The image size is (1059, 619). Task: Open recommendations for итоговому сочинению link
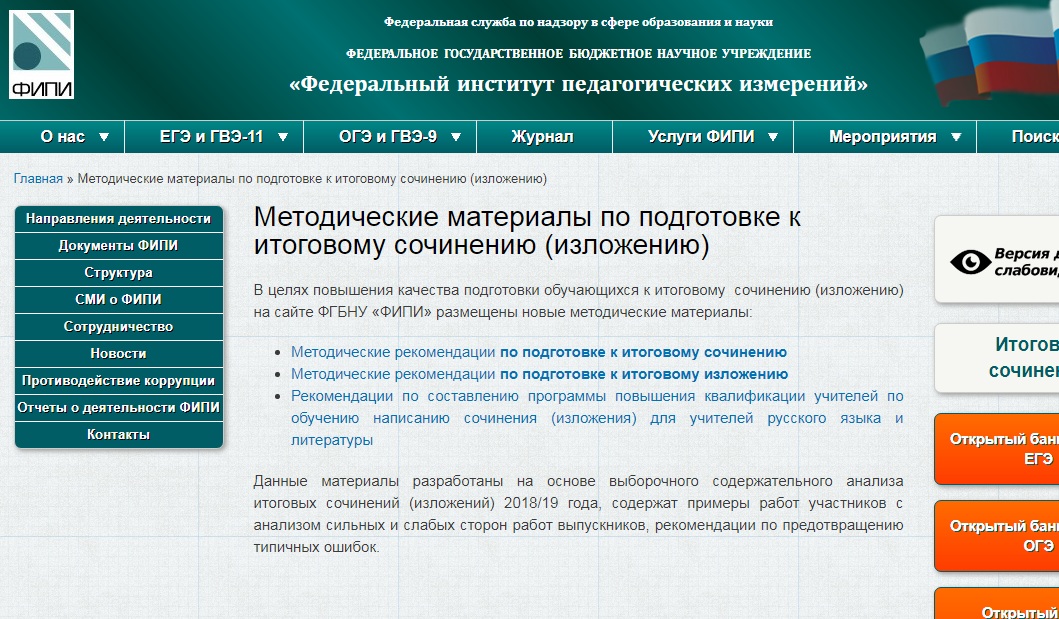click(x=538, y=352)
